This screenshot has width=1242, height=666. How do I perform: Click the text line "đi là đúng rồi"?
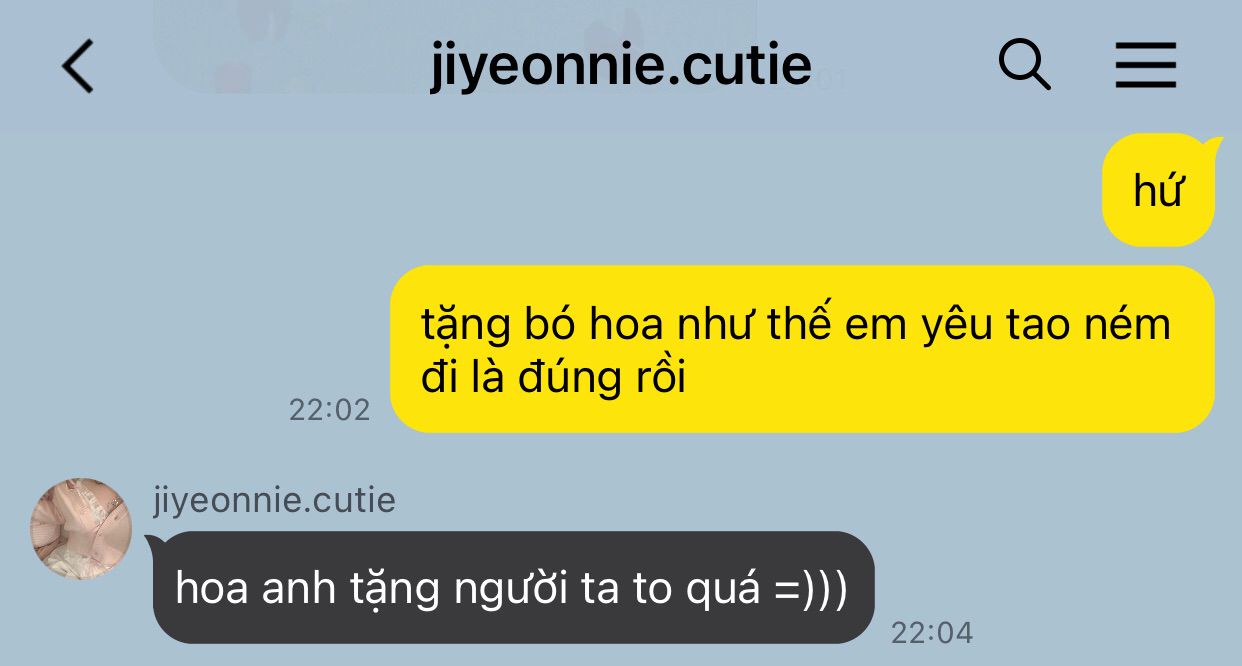554,380
